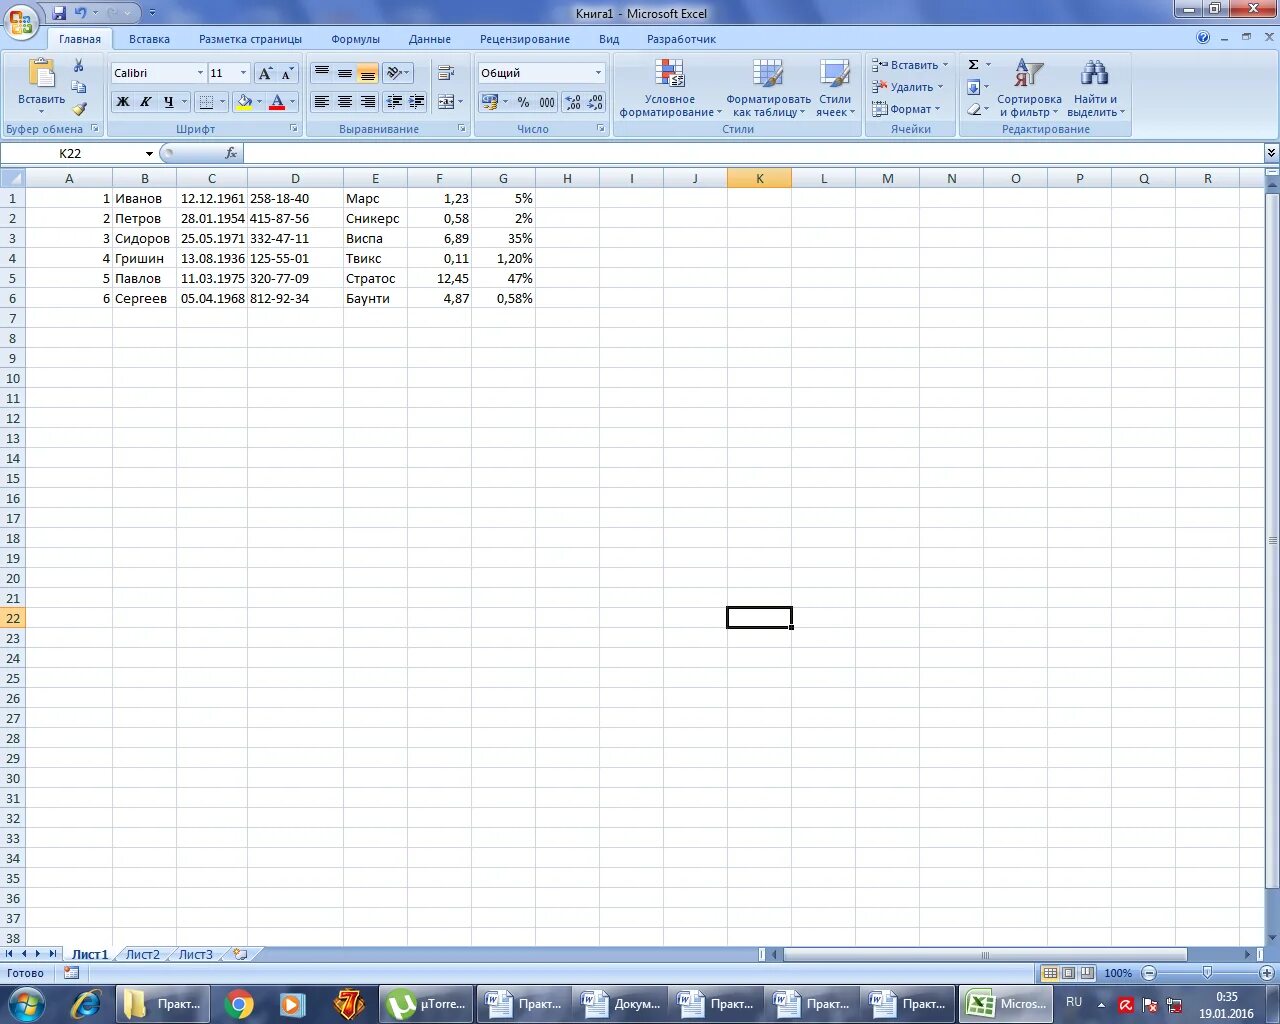Open the Рецензирование tab
The image size is (1280, 1024).
[x=525, y=39]
